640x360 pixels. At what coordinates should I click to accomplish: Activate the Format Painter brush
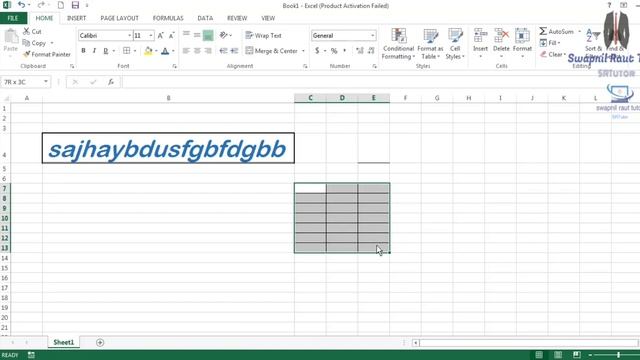(x=47, y=54)
